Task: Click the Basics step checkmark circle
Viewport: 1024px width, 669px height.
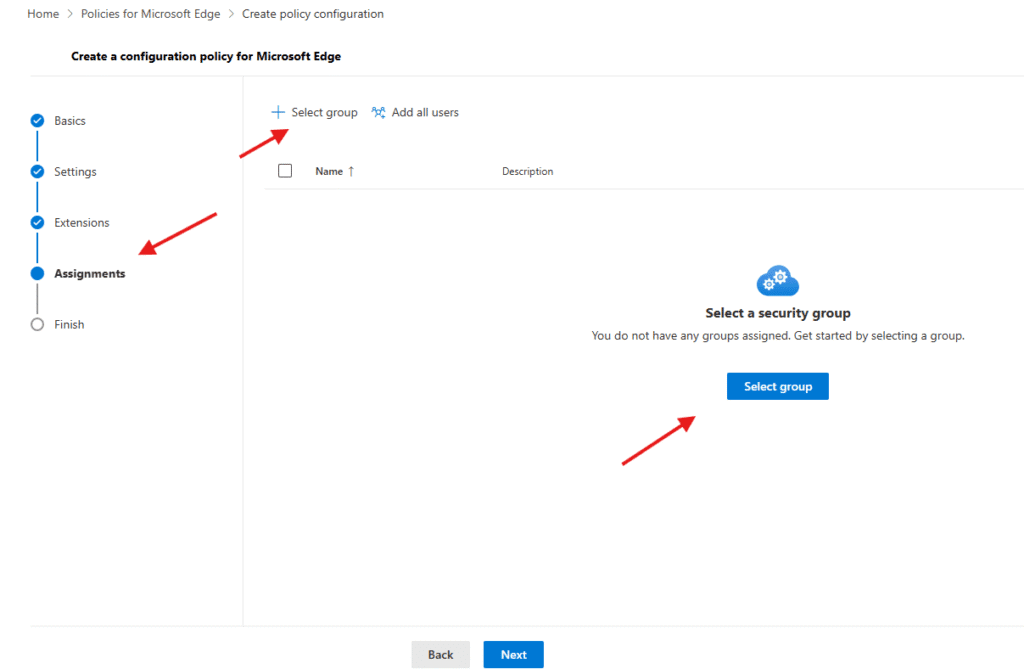Action: (x=38, y=121)
